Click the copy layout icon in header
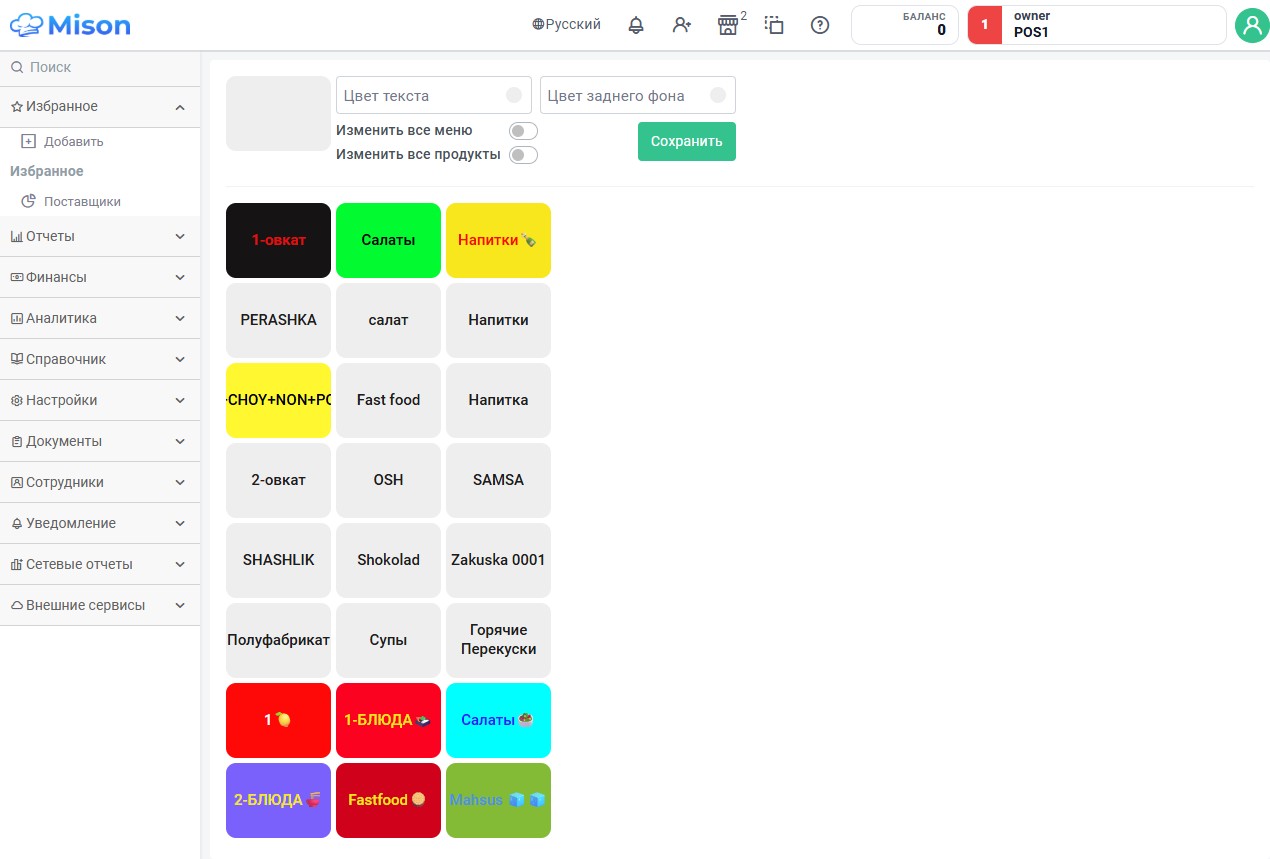 (774, 25)
